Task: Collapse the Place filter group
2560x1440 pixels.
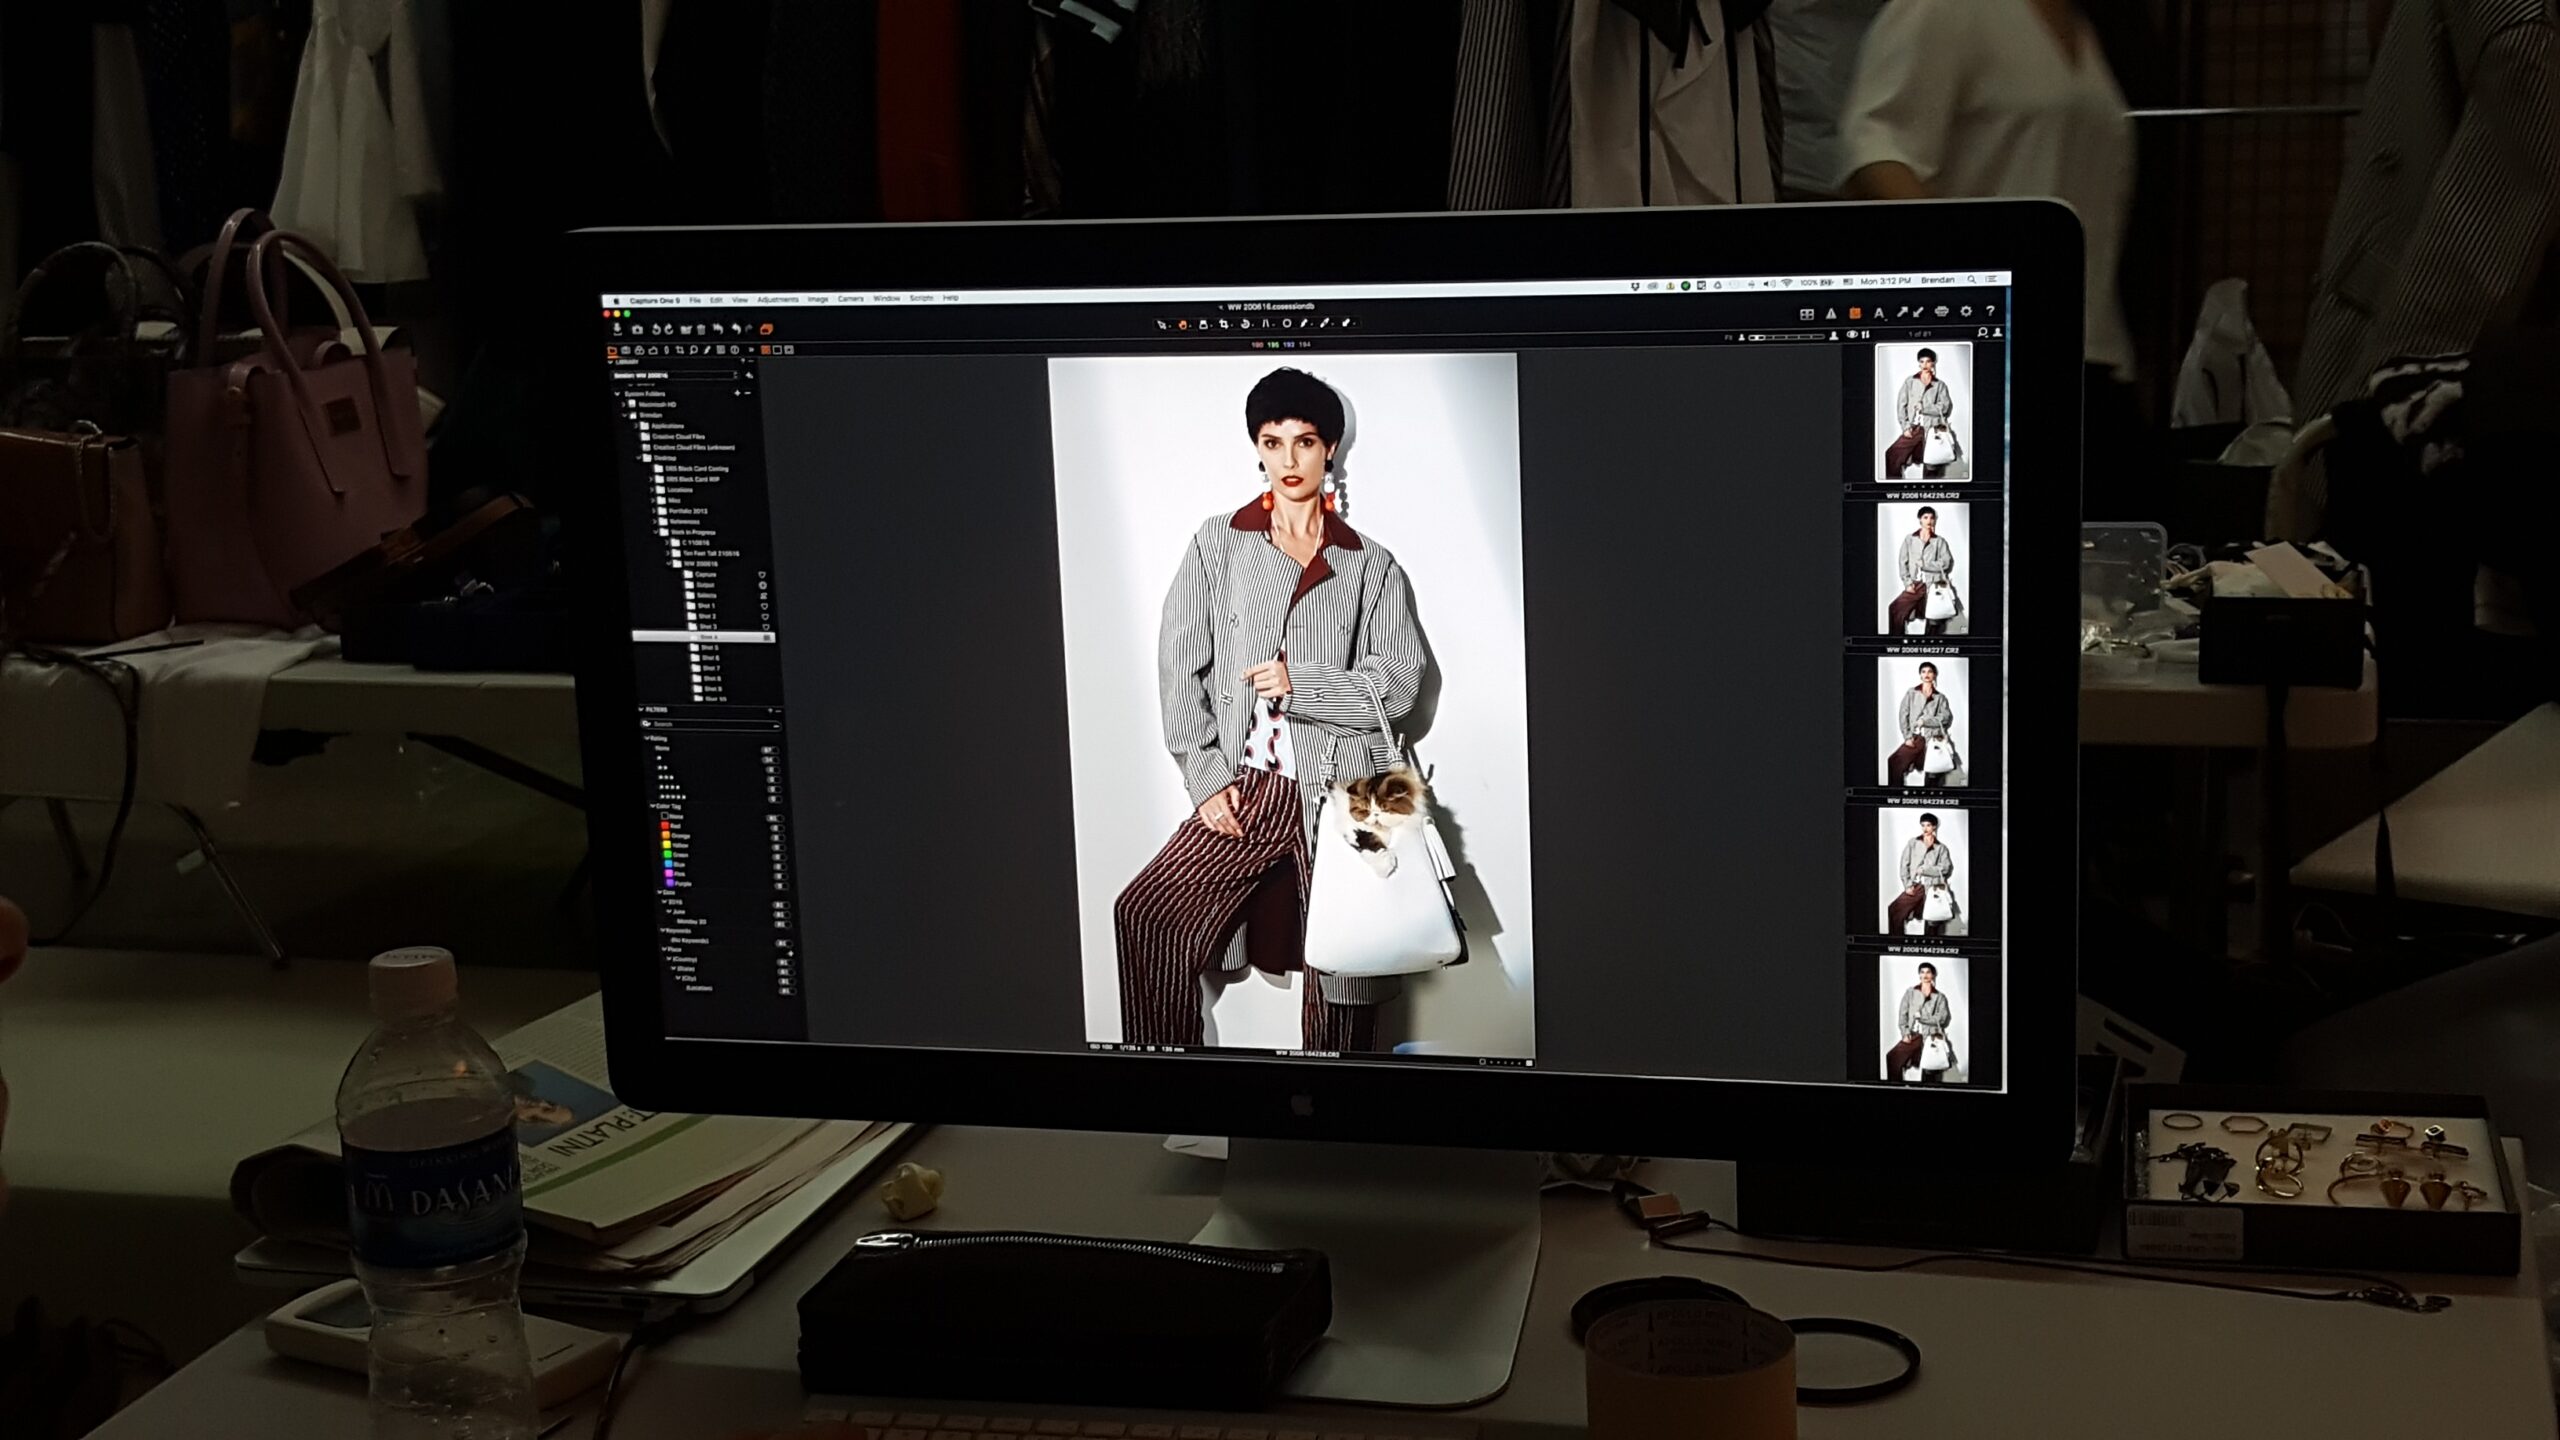Action: (664, 949)
